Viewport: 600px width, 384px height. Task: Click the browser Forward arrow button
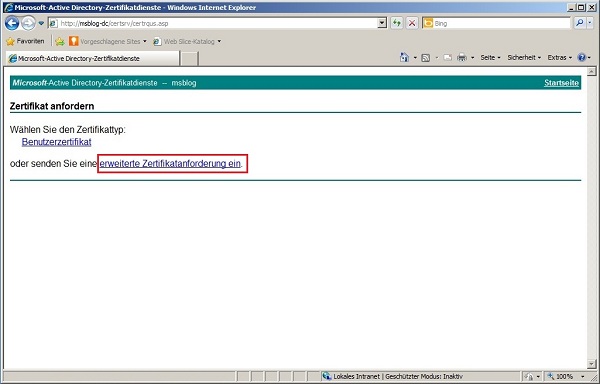click(x=28, y=23)
